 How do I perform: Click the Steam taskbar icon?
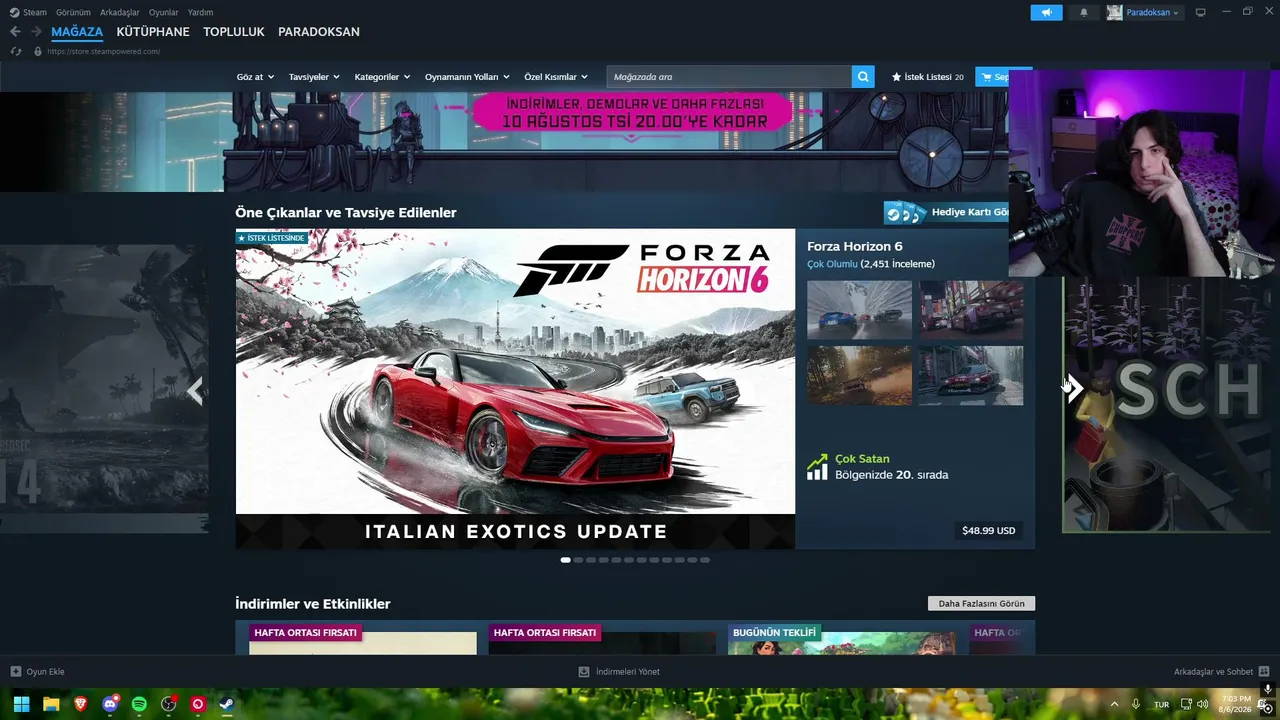(227, 704)
